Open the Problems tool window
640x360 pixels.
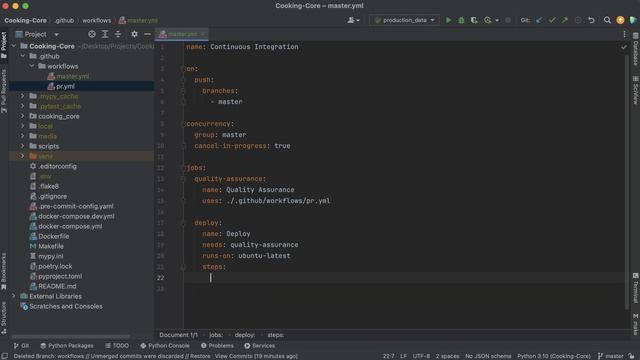[217, 346]
